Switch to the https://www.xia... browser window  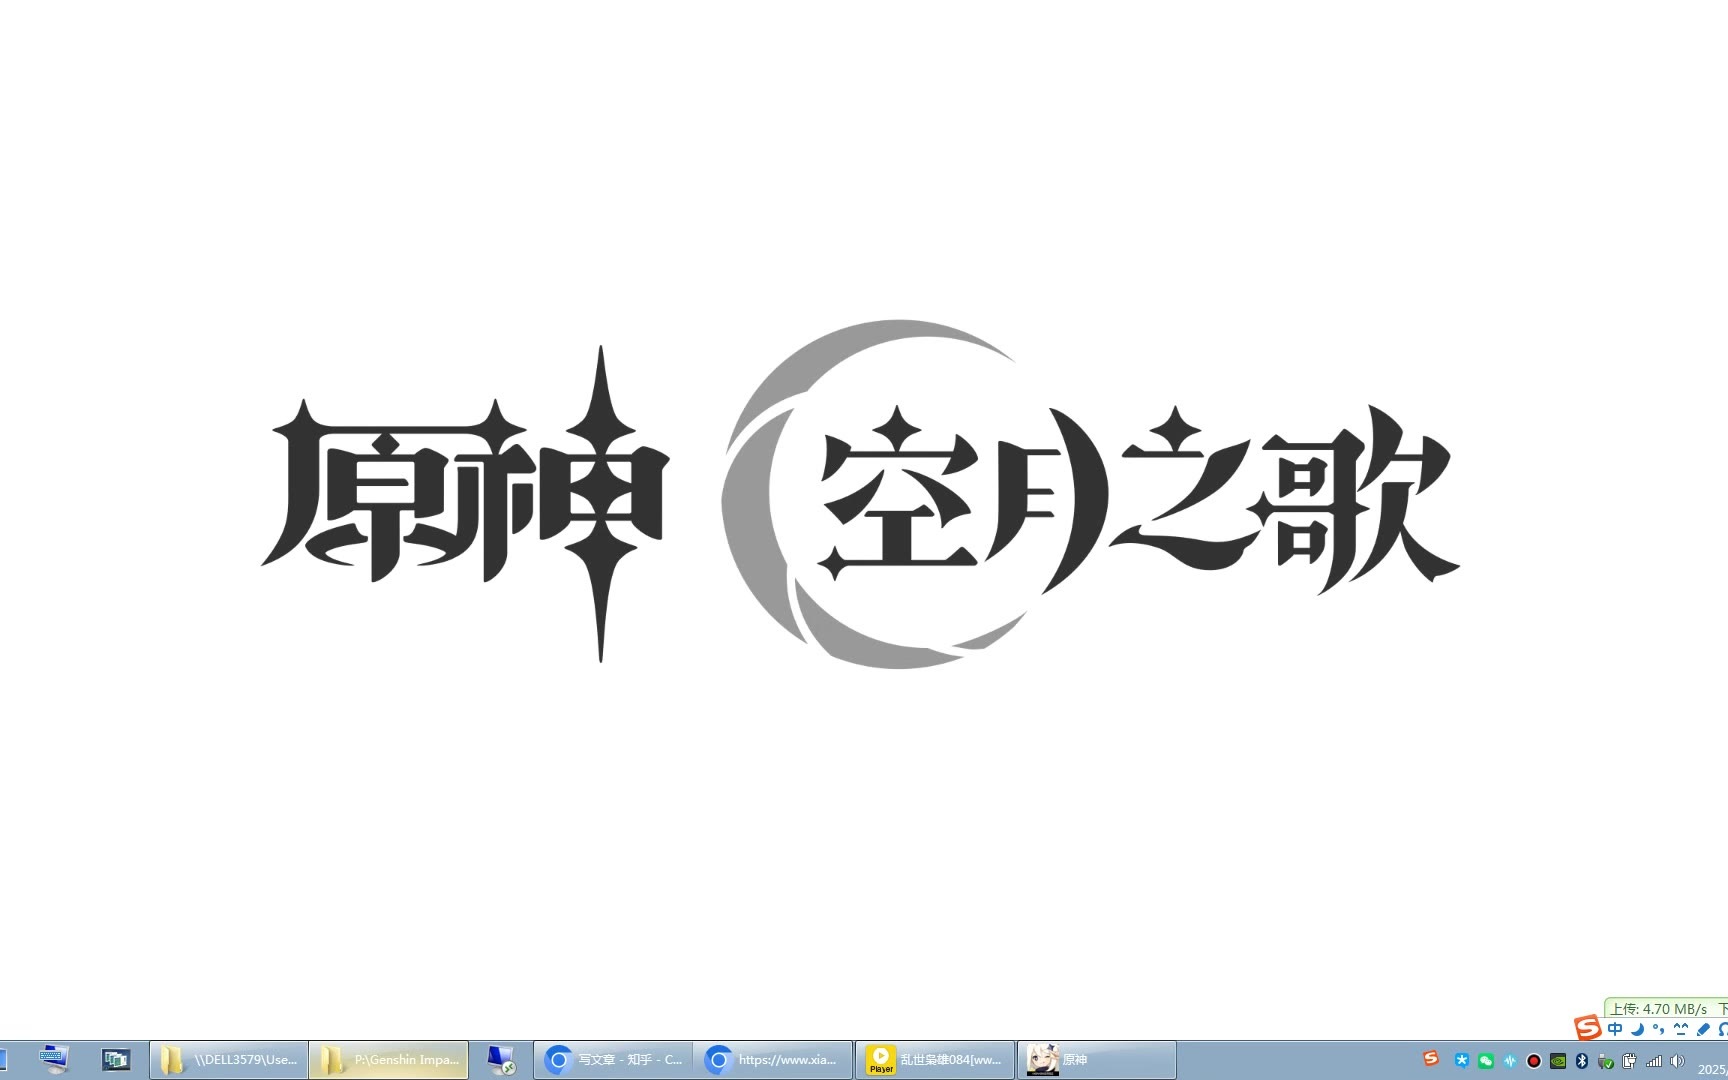click(x=773, y=1060)
